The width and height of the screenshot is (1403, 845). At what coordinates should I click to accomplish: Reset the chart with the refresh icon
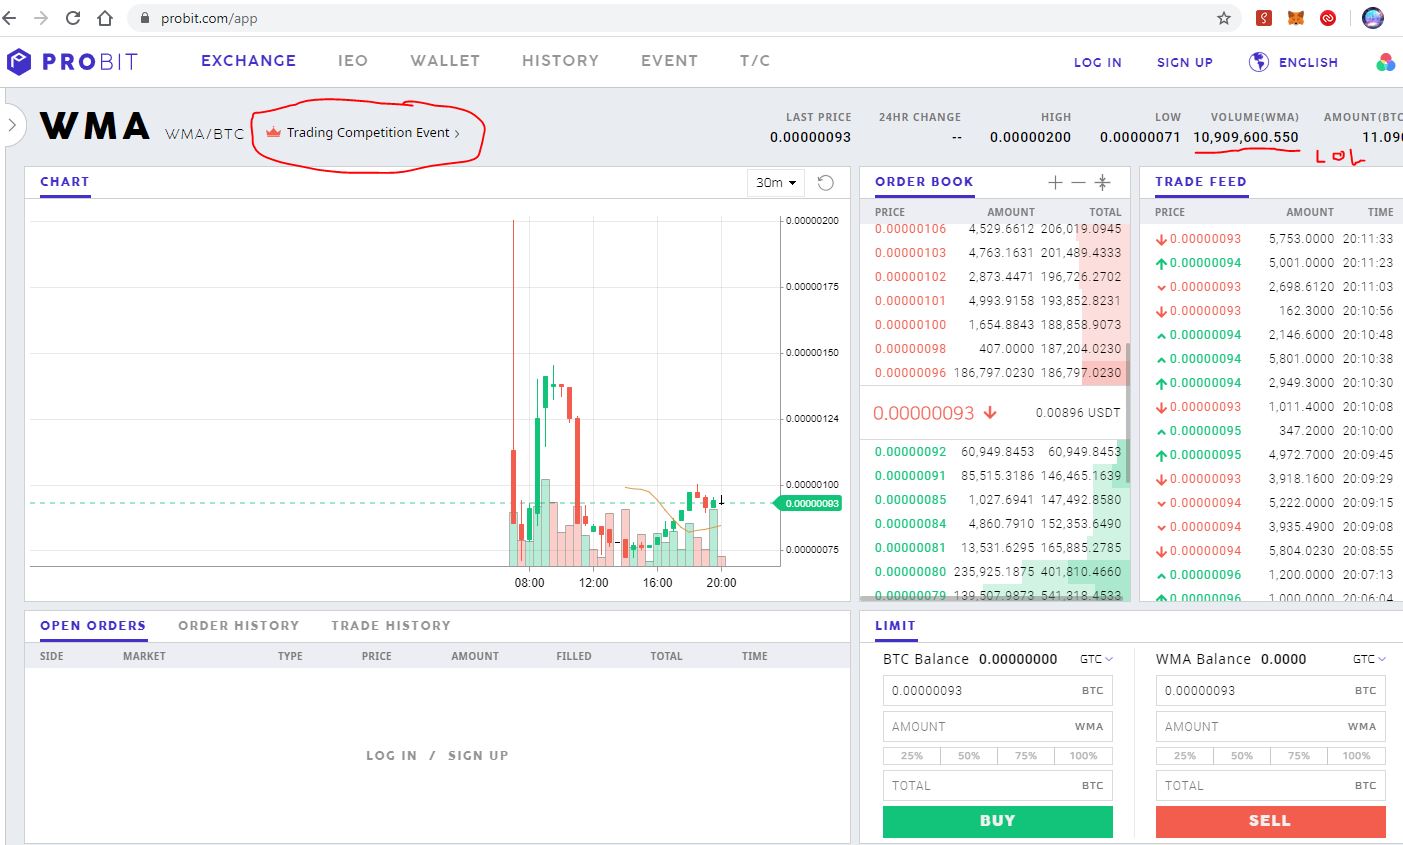click(825, 182)
